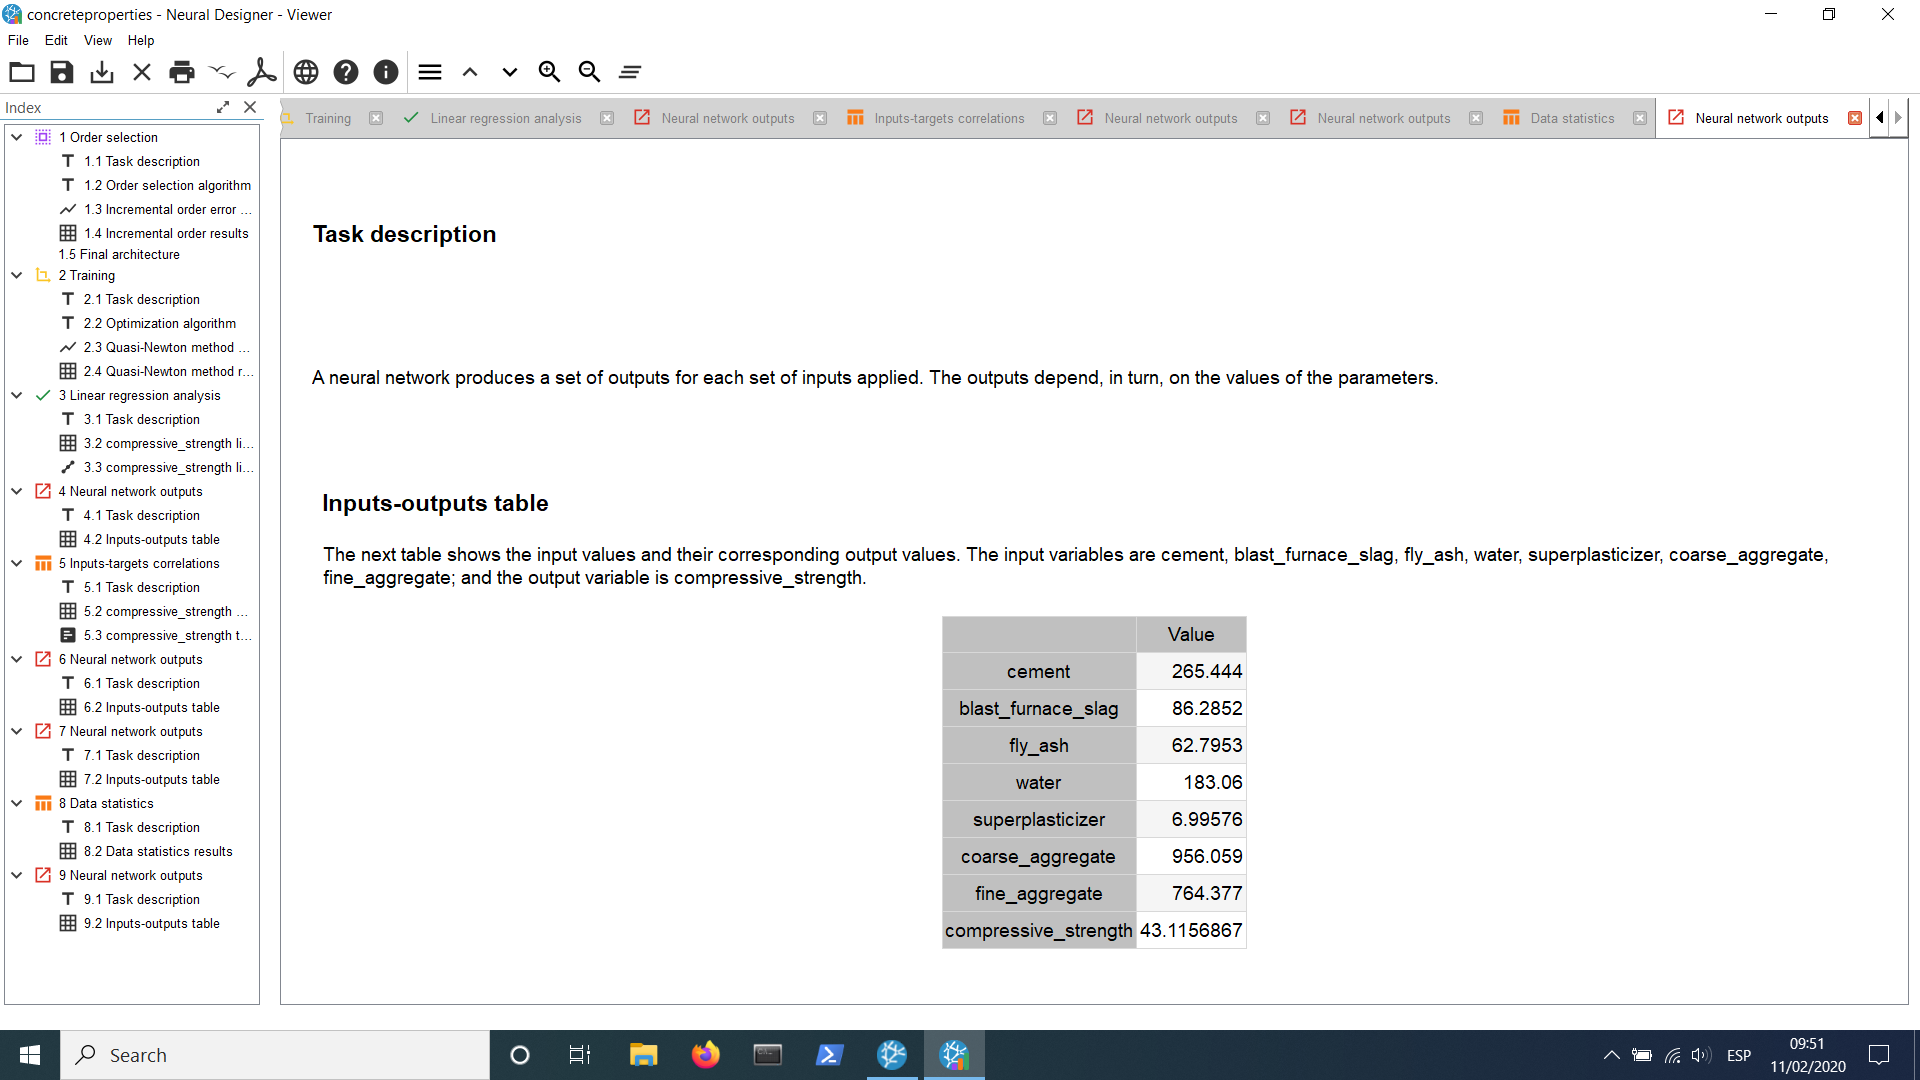Click the save/export arrow icon
The height and width of the screenshot is (1080, 1920).
click(104, 71)
